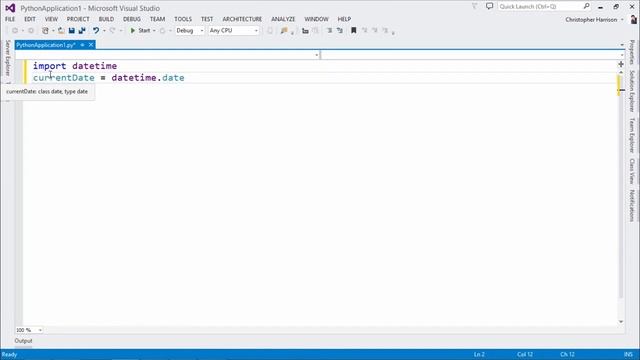Open the TEST menu
The height and width of the screenshot is (360, 640).
click(207, 19)
